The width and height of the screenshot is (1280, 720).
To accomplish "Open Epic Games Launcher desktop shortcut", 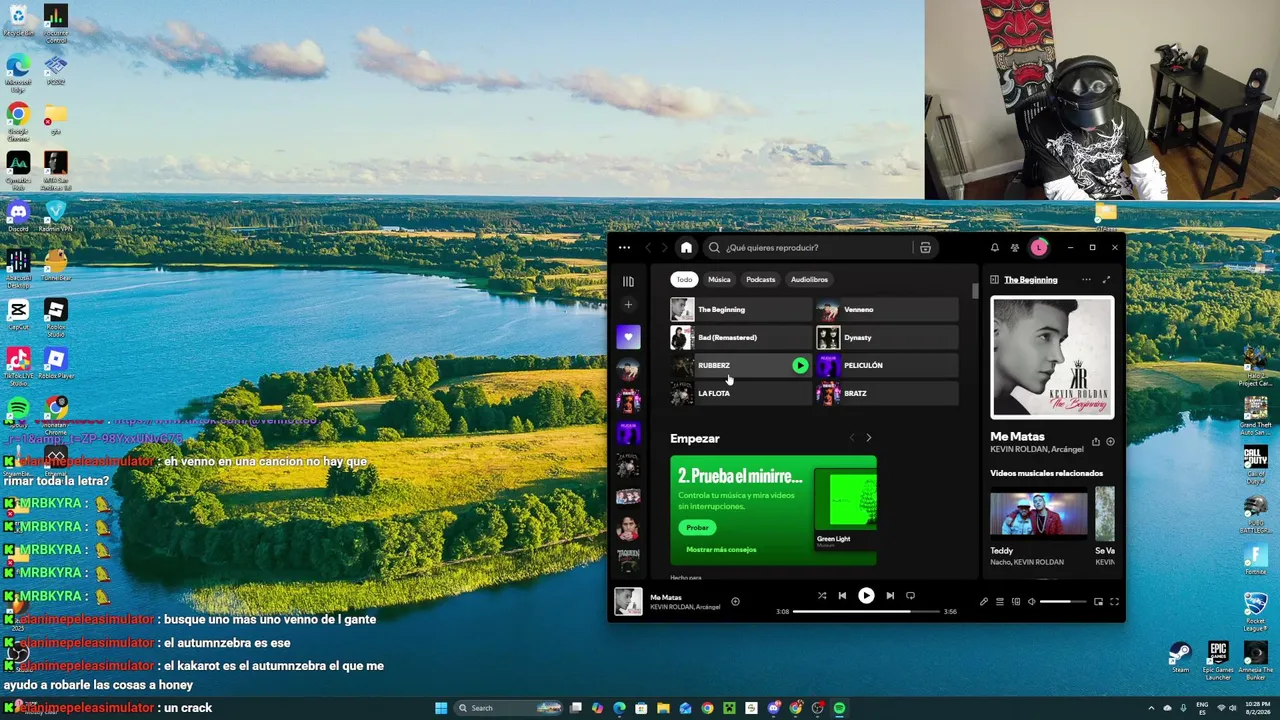I will (1218, 660).
